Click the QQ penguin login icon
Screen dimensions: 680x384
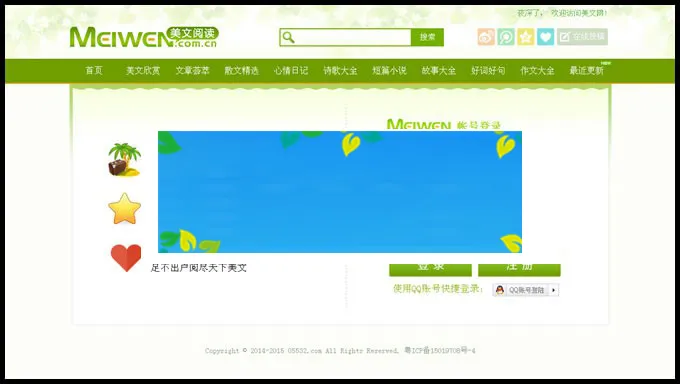coord(500,290)
